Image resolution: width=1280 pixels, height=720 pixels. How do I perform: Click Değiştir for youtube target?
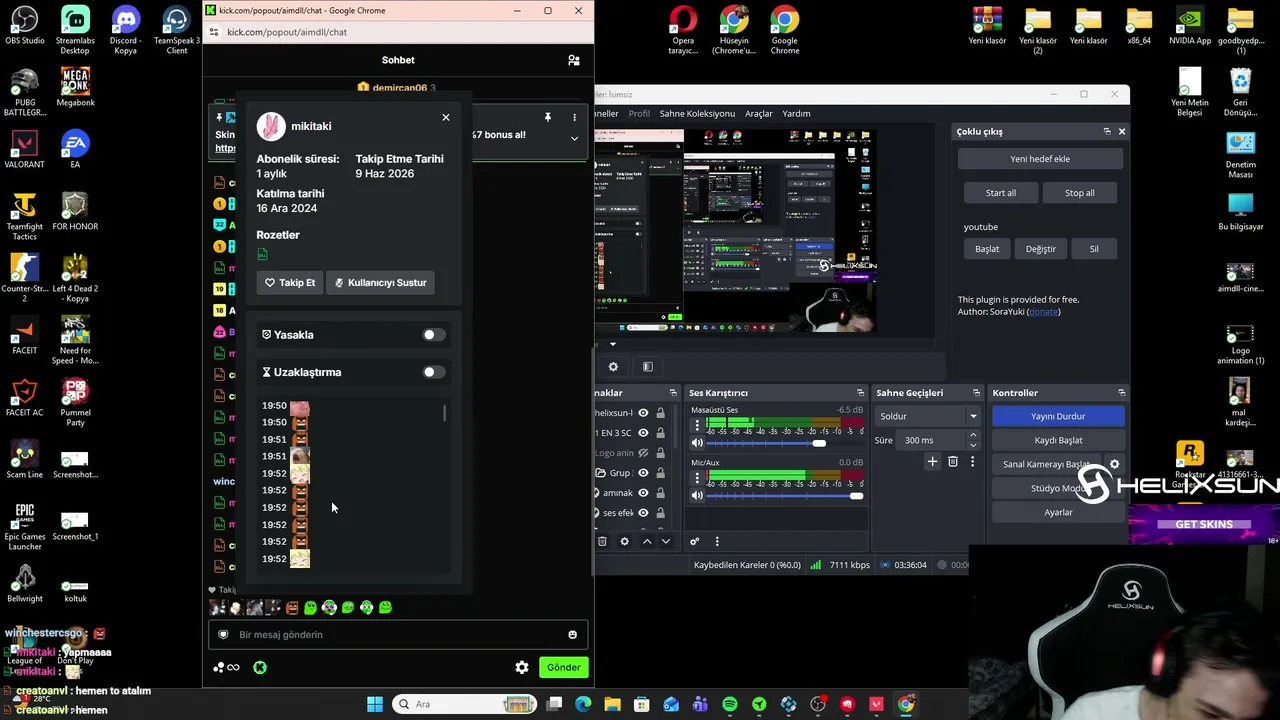click(x=1040, y=249)
